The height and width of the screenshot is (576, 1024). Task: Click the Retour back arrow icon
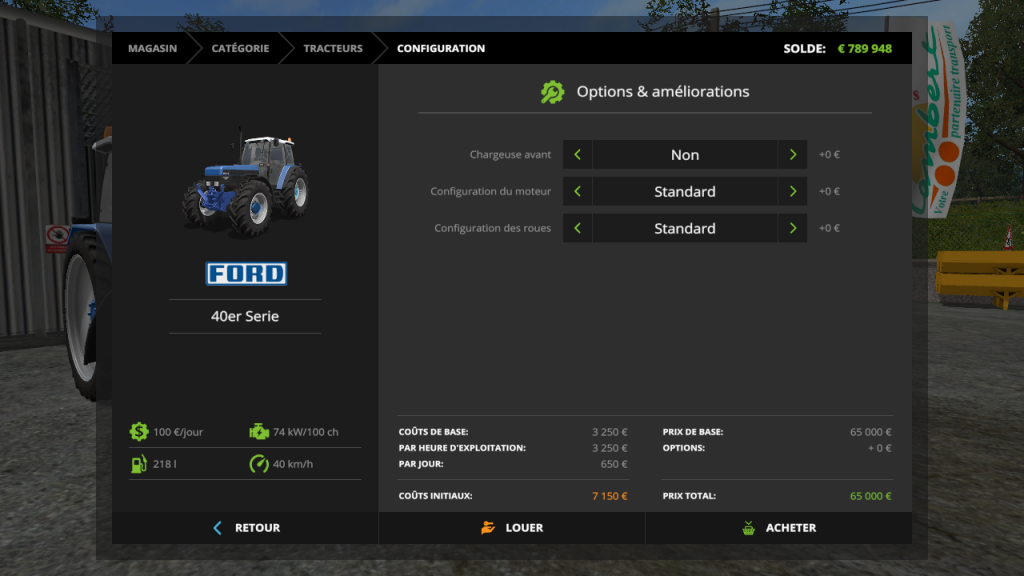[x=217, y=528]
